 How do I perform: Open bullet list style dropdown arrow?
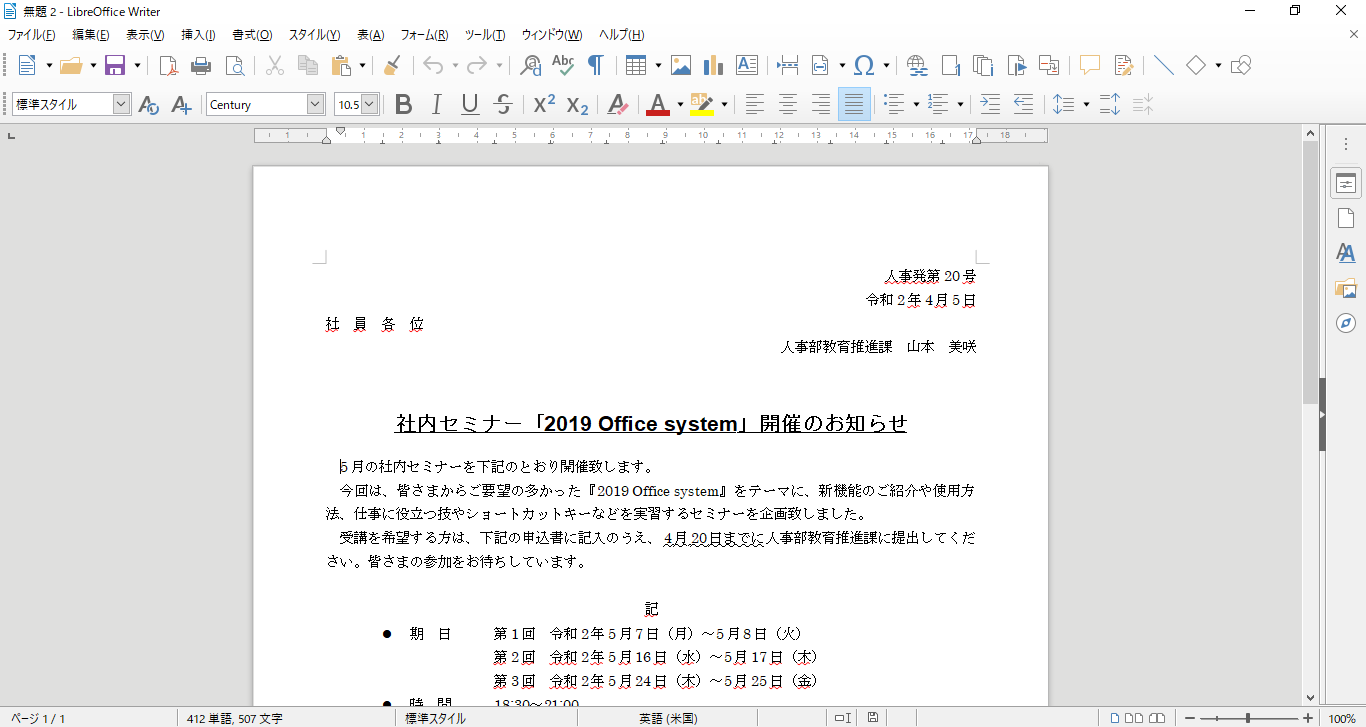(916, 104)
